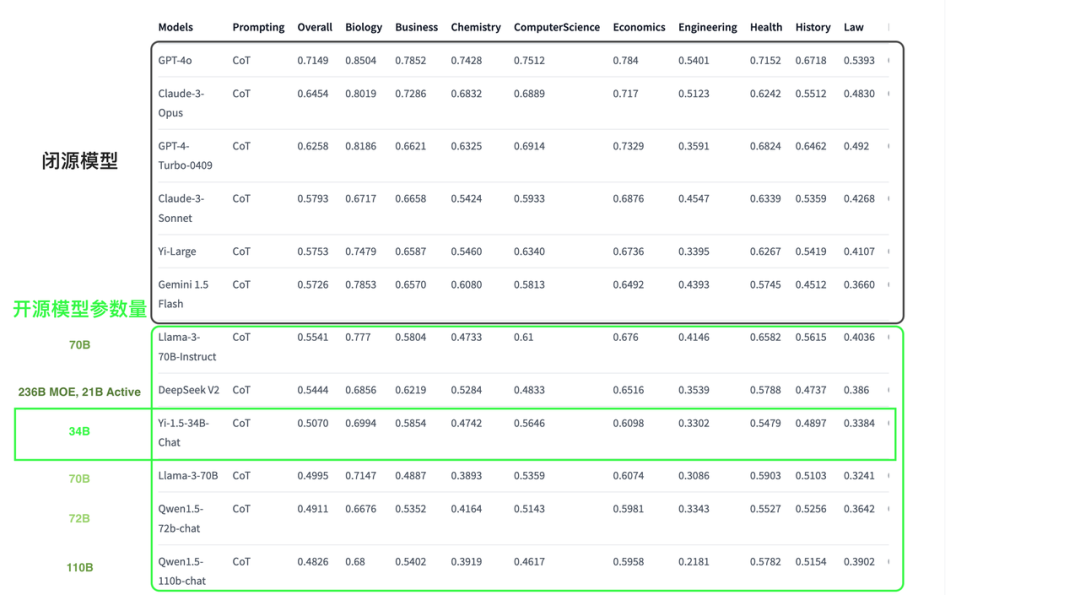Click the Health column header
This screenshot has height=595, width=1080.
pyautogui.click(x=765, y=28)
